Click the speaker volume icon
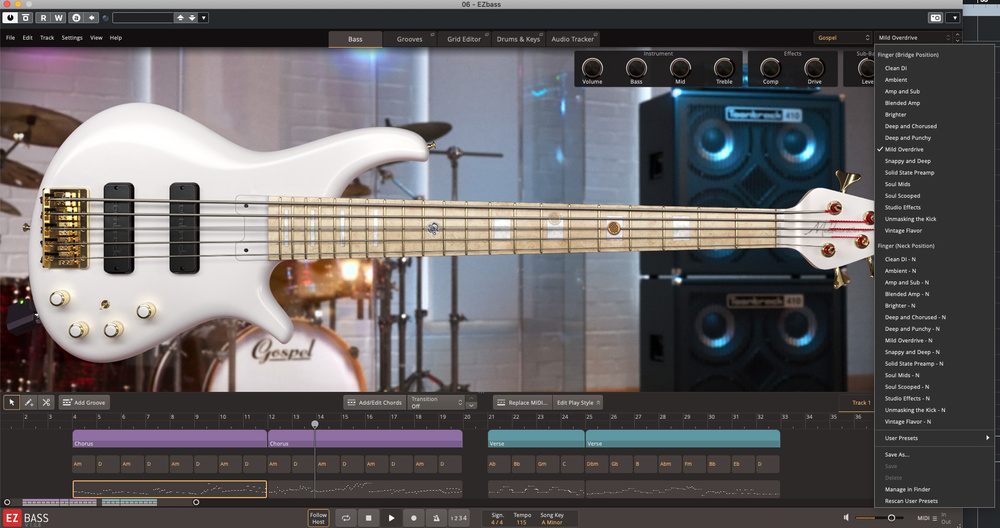This screenshot has width=1000, height=528. pyautogui.click(x=846, y=518)
